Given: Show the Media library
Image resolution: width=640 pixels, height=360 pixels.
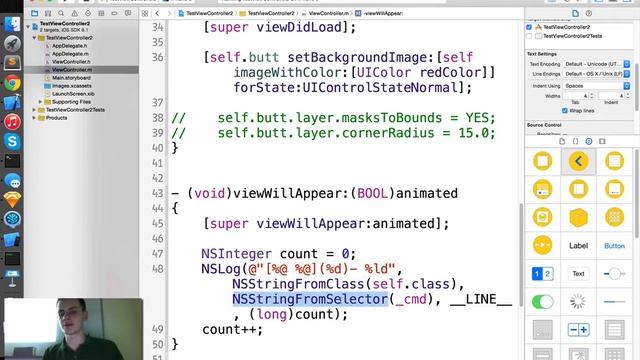Looking at the screenshot, I should click(x=602, y=141).
